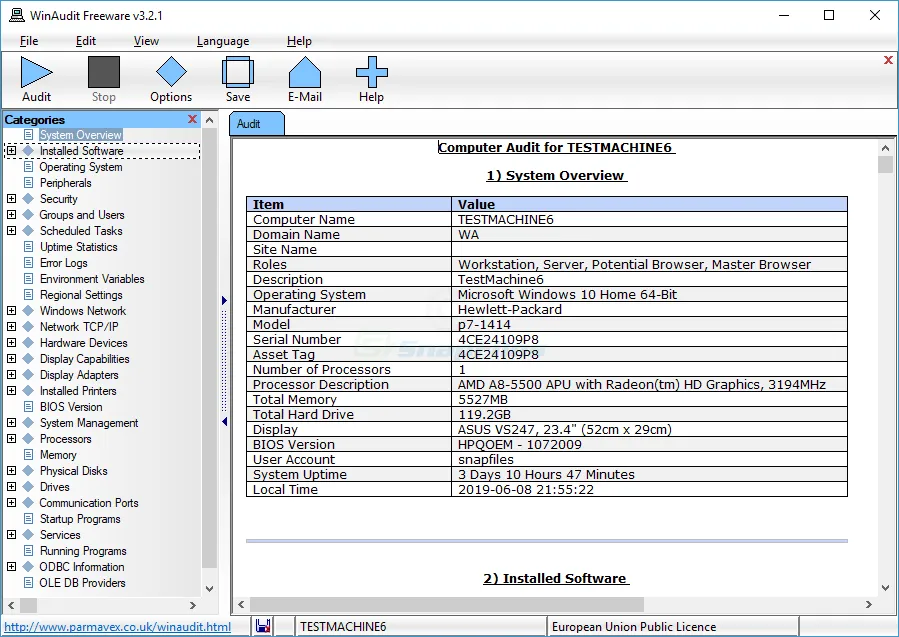Click the 'European Union Public Licence' status text
Screen dimensions: 899x637
click(x=634, y=627)
